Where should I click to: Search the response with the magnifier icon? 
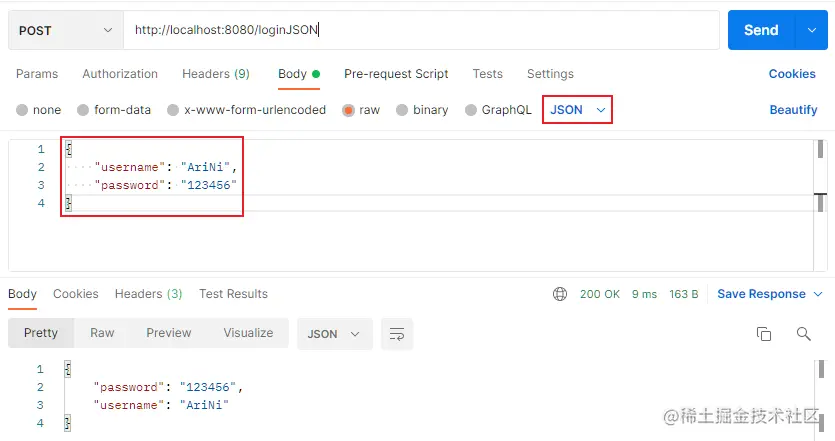click(x=804, y=334)
